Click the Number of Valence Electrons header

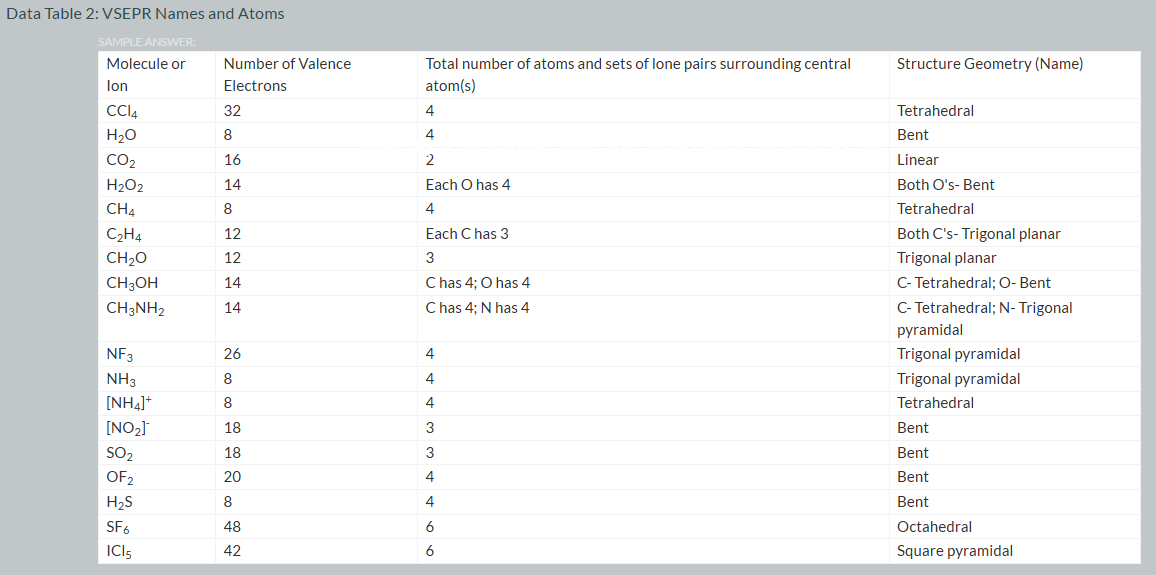287,74
